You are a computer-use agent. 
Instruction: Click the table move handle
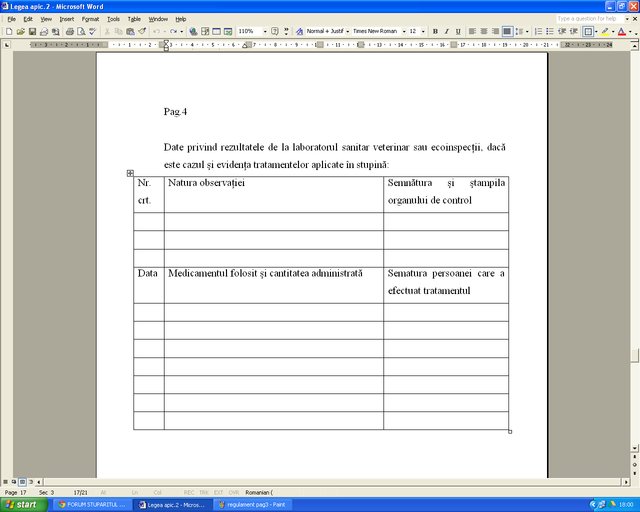pyautogui.click(x=130, y=173)
